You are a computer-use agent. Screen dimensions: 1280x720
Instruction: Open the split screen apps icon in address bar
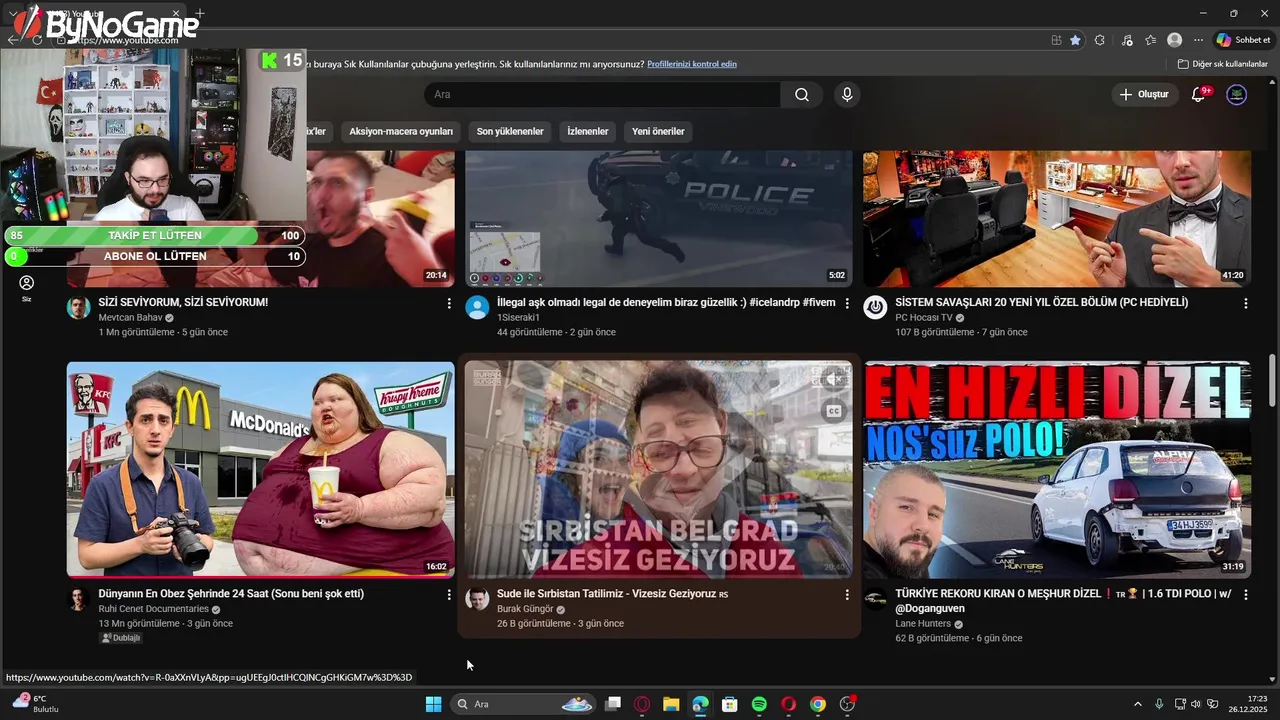pos(1056,40)
